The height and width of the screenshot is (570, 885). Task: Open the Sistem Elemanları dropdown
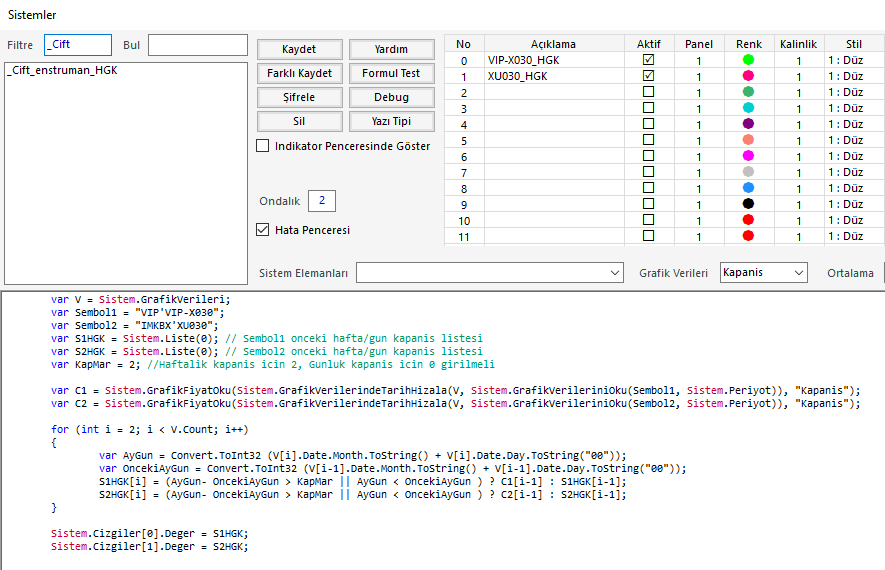pyautogui.click(x=490, y=273)
